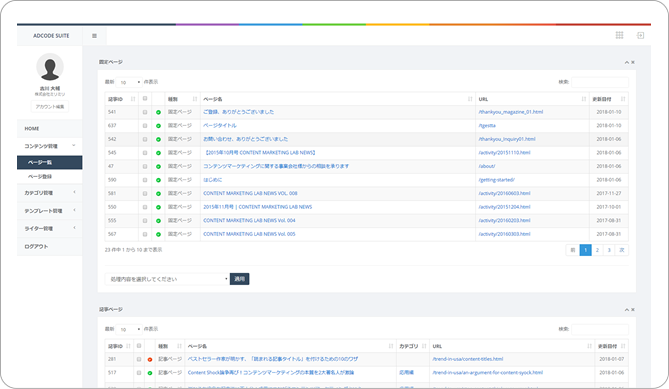The width and height of the screenshot is (669, 389).
Task: Click the user avatar image
Action: pos(50,67)
